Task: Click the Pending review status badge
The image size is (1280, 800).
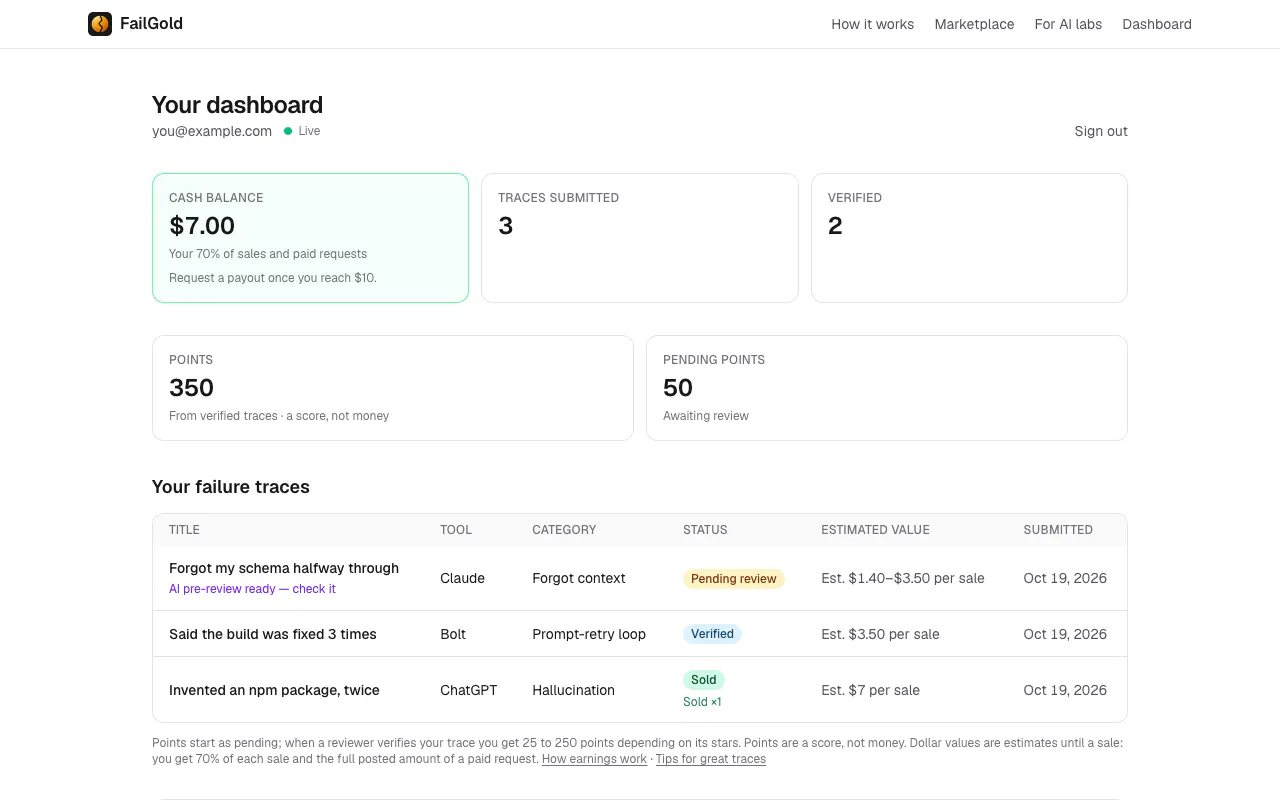Action: [x=734, y=578]
